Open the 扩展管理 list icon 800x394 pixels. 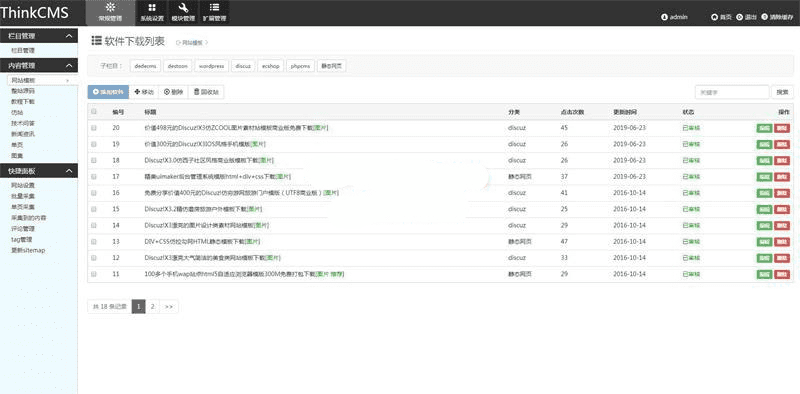[214, 8]
